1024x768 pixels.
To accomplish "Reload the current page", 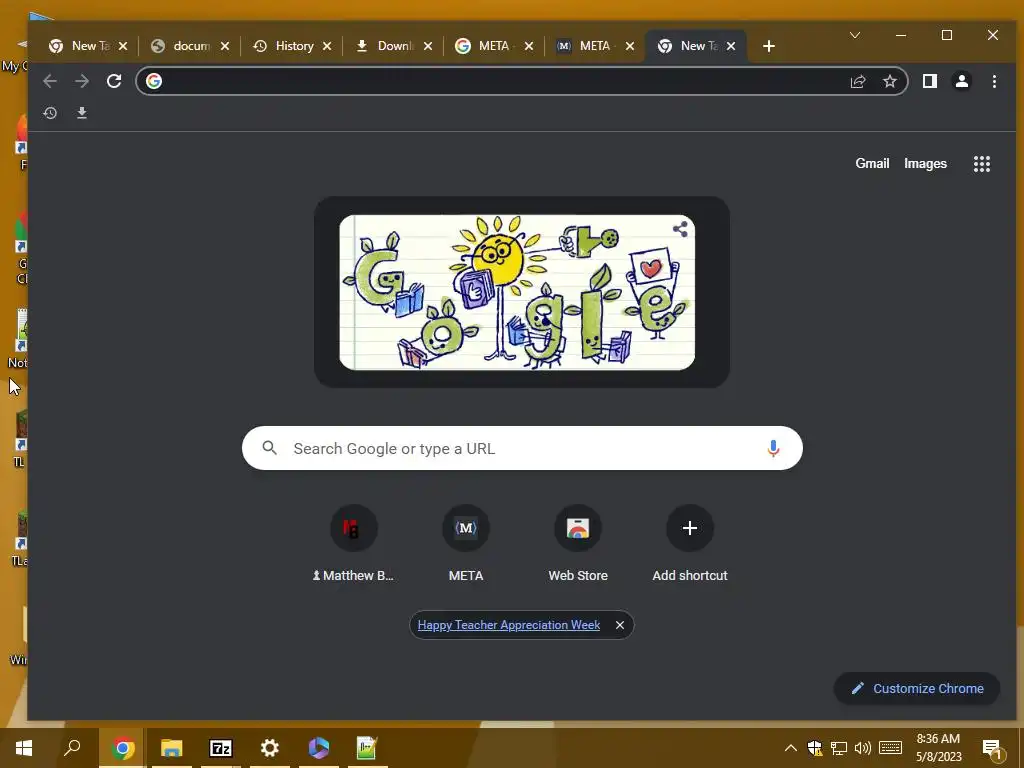I will 114,81.
